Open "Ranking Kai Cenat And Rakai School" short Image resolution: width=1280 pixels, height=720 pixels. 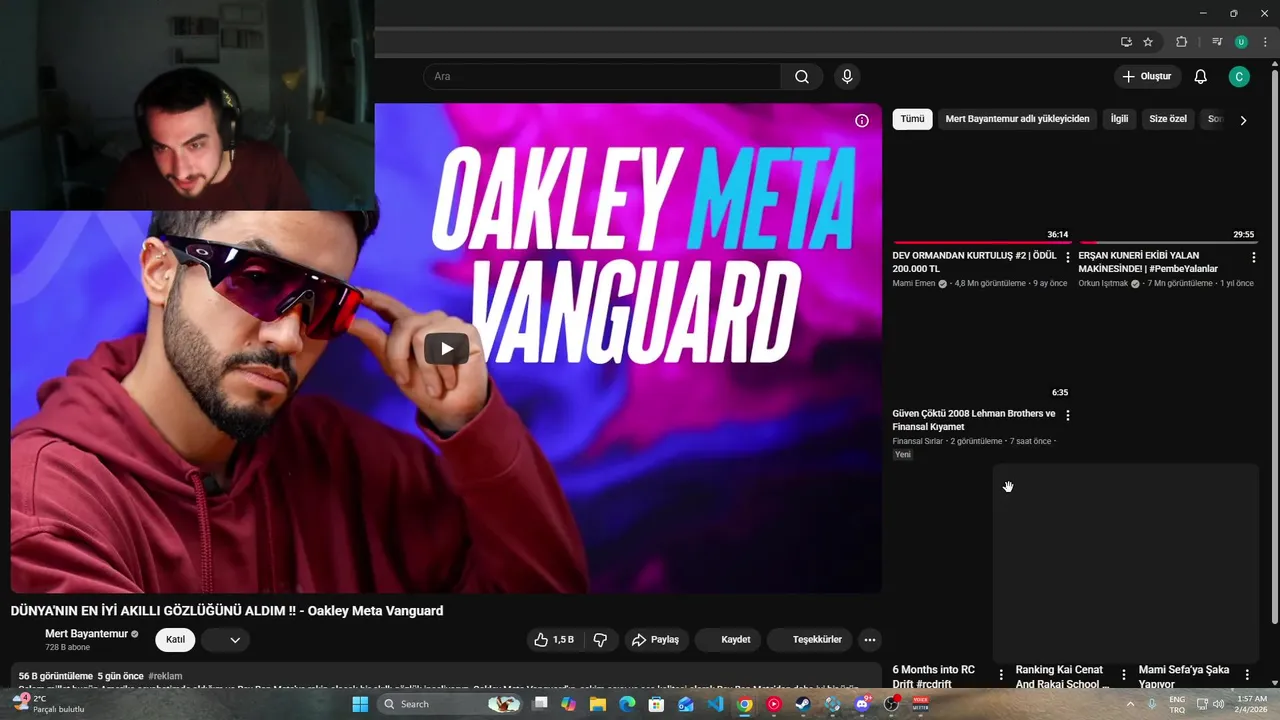pos(1062,676)
